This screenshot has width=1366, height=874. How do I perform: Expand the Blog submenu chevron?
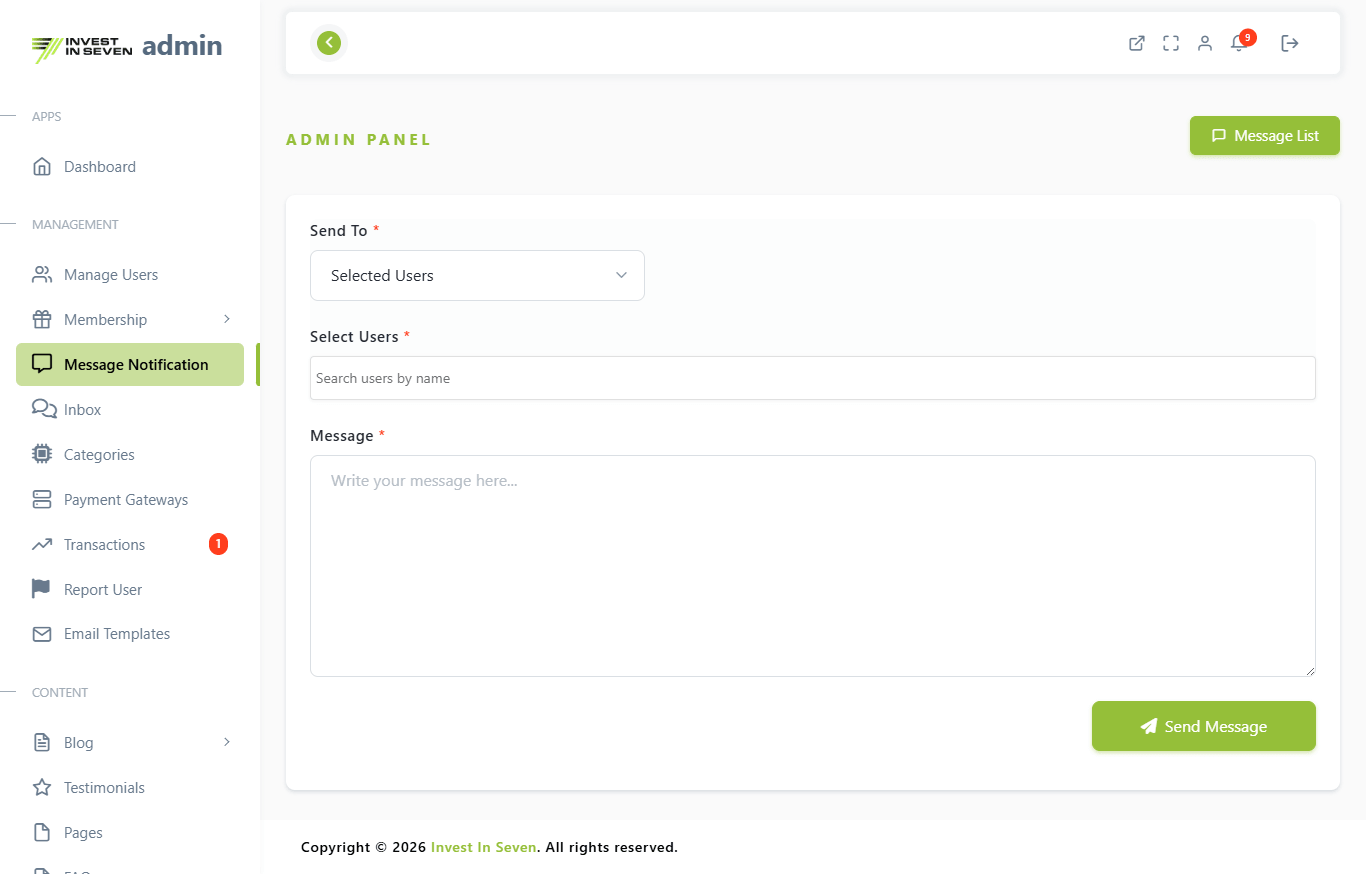click(227, 742)
